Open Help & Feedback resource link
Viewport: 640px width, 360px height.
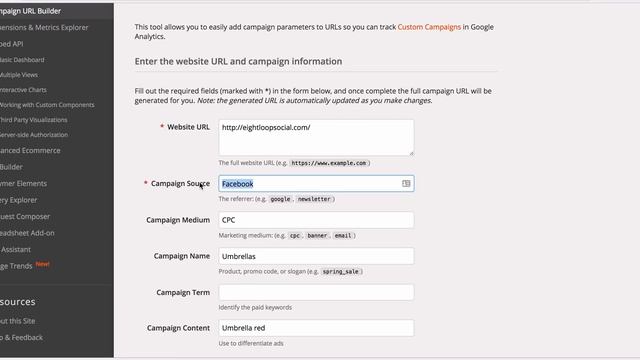coord(21,338)
